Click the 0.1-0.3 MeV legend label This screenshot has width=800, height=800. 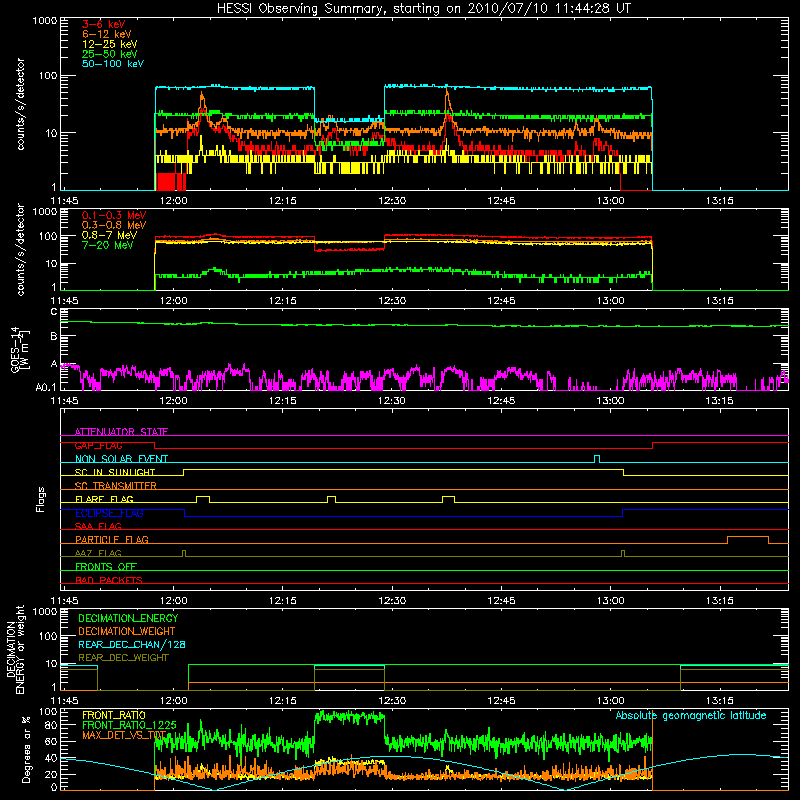[x=114, y=215]
